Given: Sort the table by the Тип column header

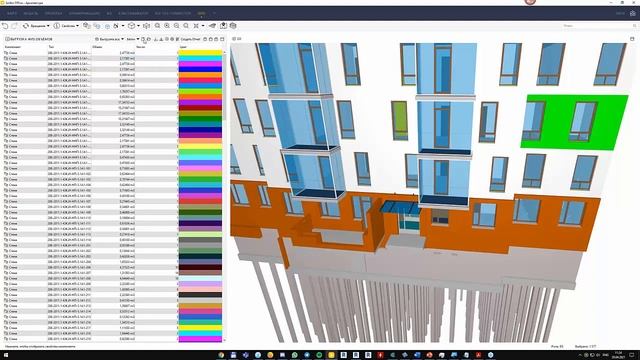Looking at the screenshot, I should click(51, 47).
